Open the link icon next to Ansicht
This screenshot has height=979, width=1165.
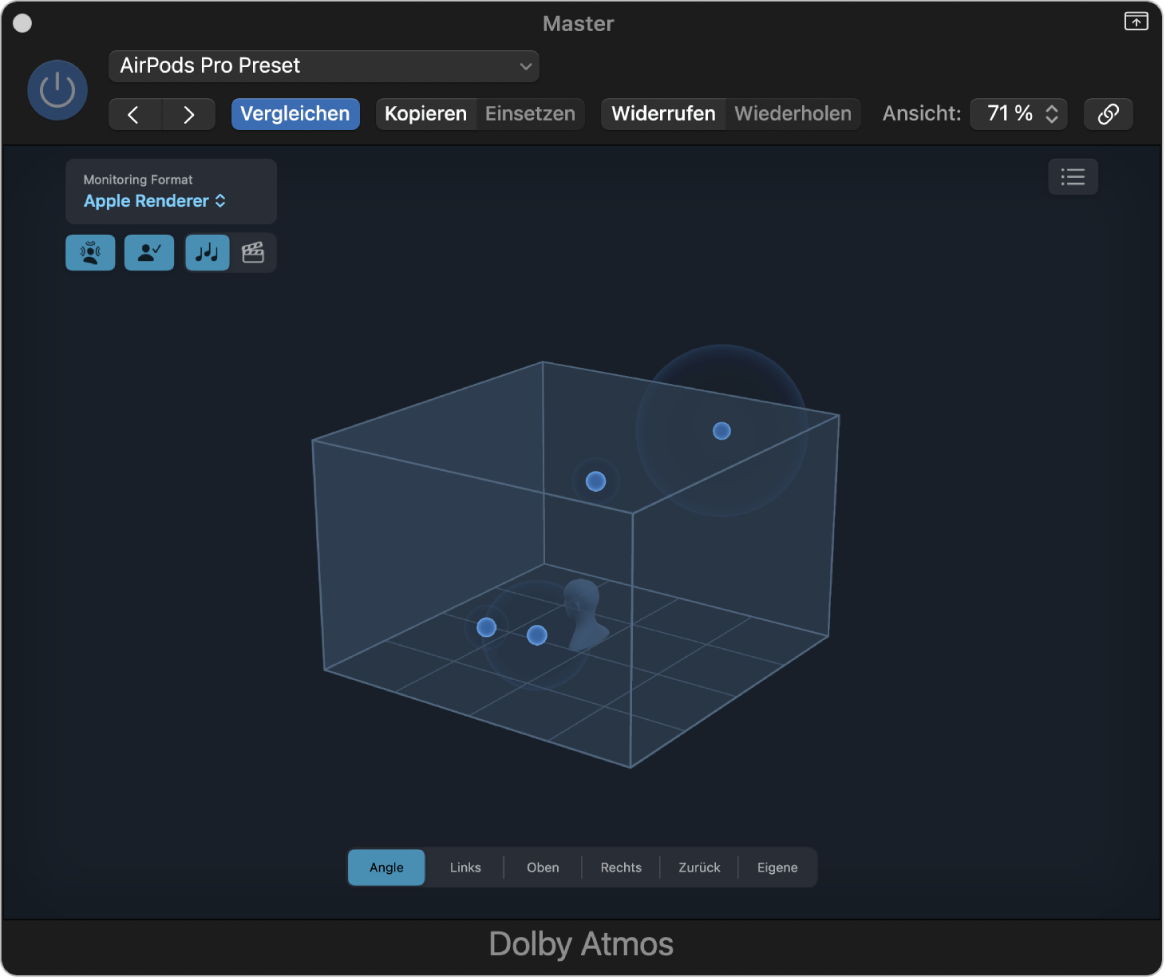pyautogui.click(x=1108, y=113)
